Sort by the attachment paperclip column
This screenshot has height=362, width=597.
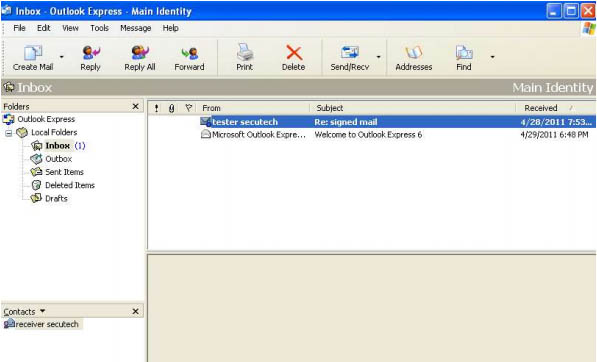[172, 108]
